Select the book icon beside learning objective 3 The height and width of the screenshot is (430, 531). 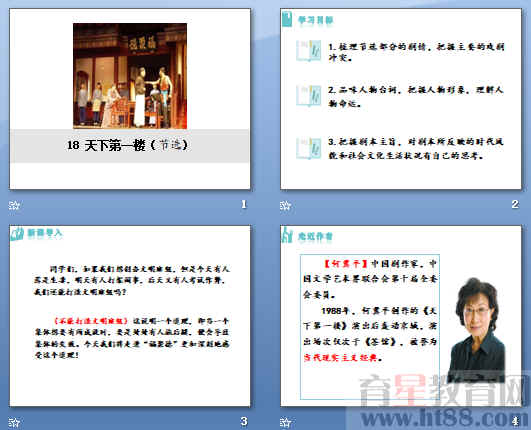coord(309,148)
